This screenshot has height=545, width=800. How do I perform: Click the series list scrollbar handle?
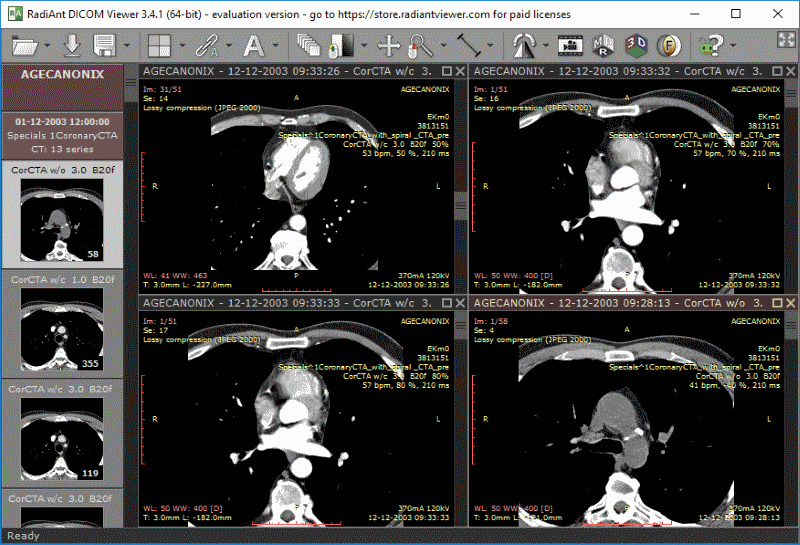tap(131, 84)
